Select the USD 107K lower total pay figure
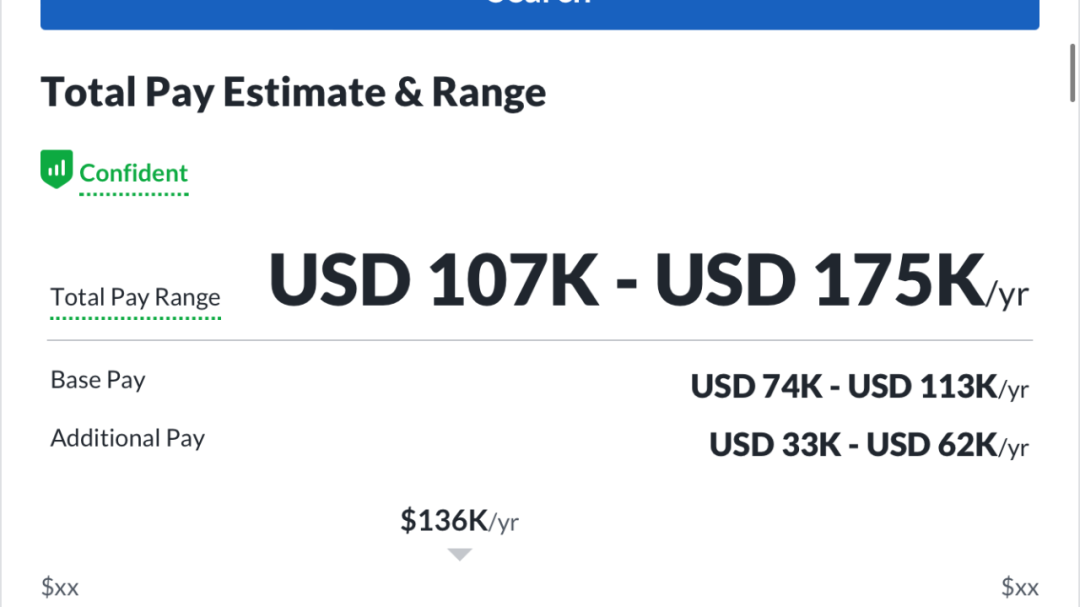This screenshot has width=1080, height=607. point(433,280)
